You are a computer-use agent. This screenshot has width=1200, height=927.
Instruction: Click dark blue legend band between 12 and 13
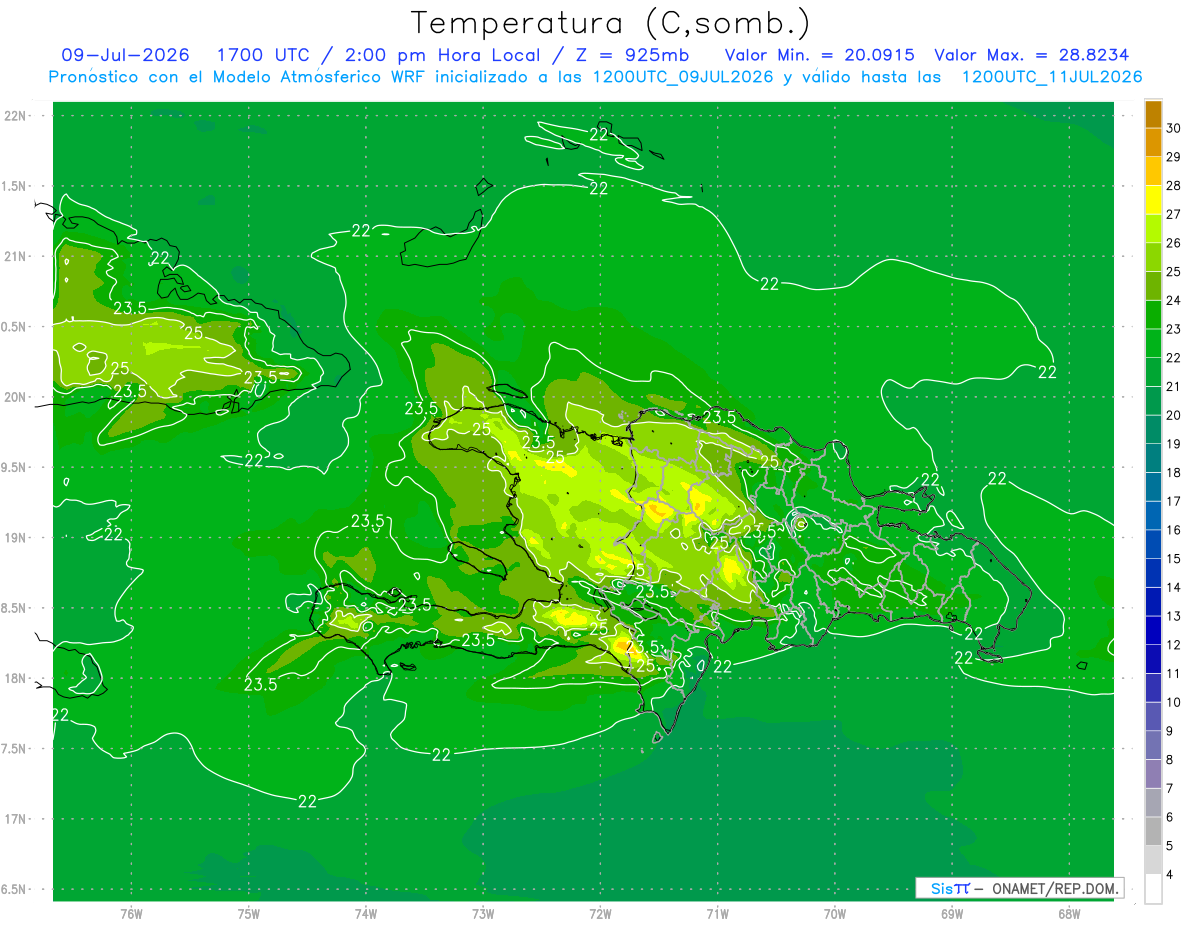(1153, 630)
